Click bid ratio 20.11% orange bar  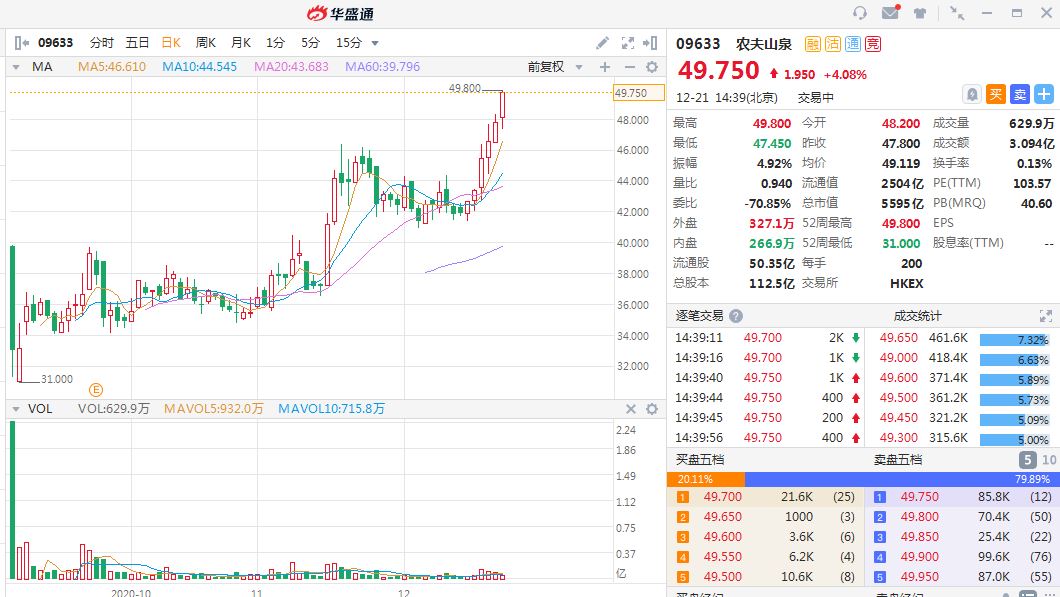pyautogui.click(x=706, y=479)
